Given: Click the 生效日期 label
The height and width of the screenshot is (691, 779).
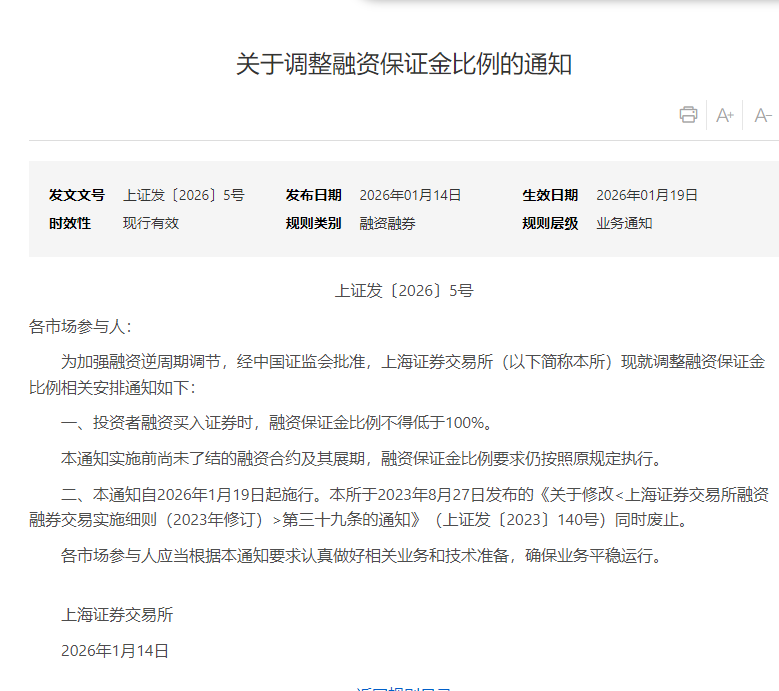Looking at the screenshot, I should pos(550,195).
